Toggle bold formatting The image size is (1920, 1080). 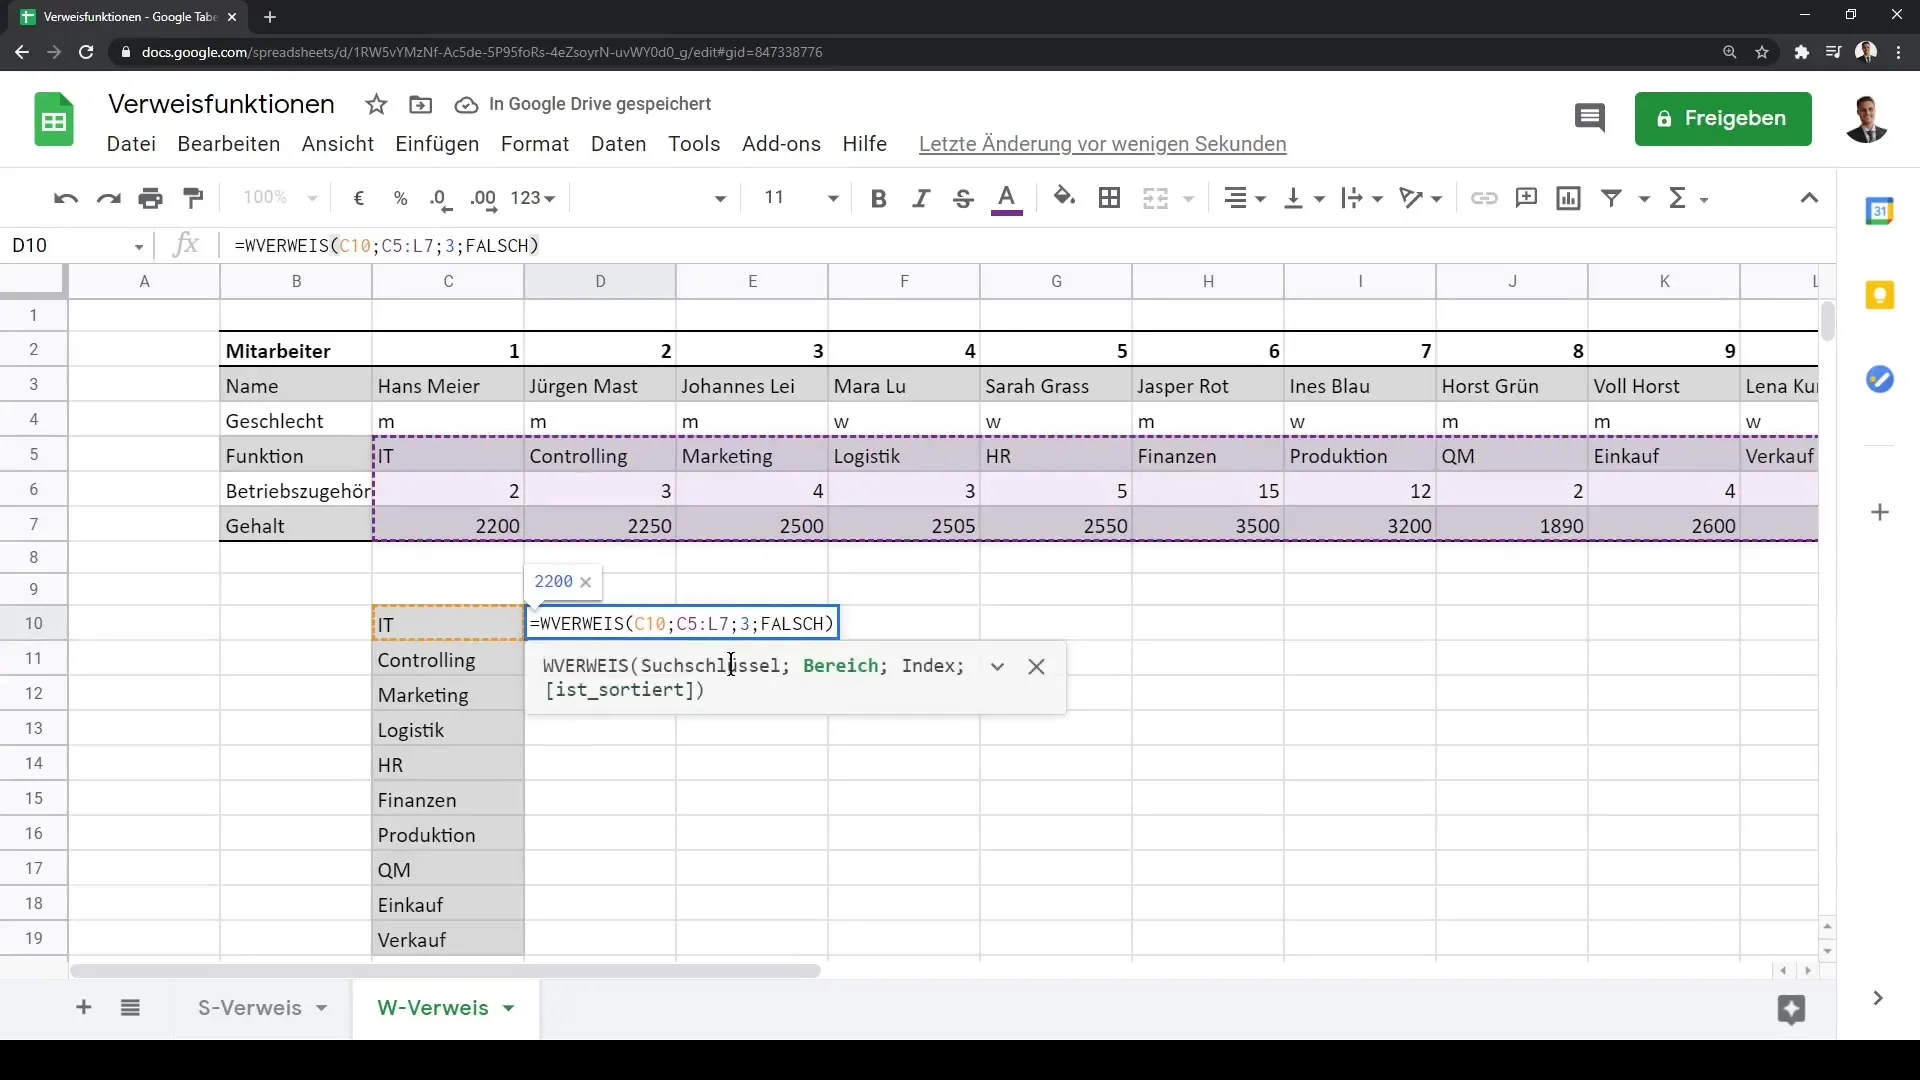click(x=879, y=198)
